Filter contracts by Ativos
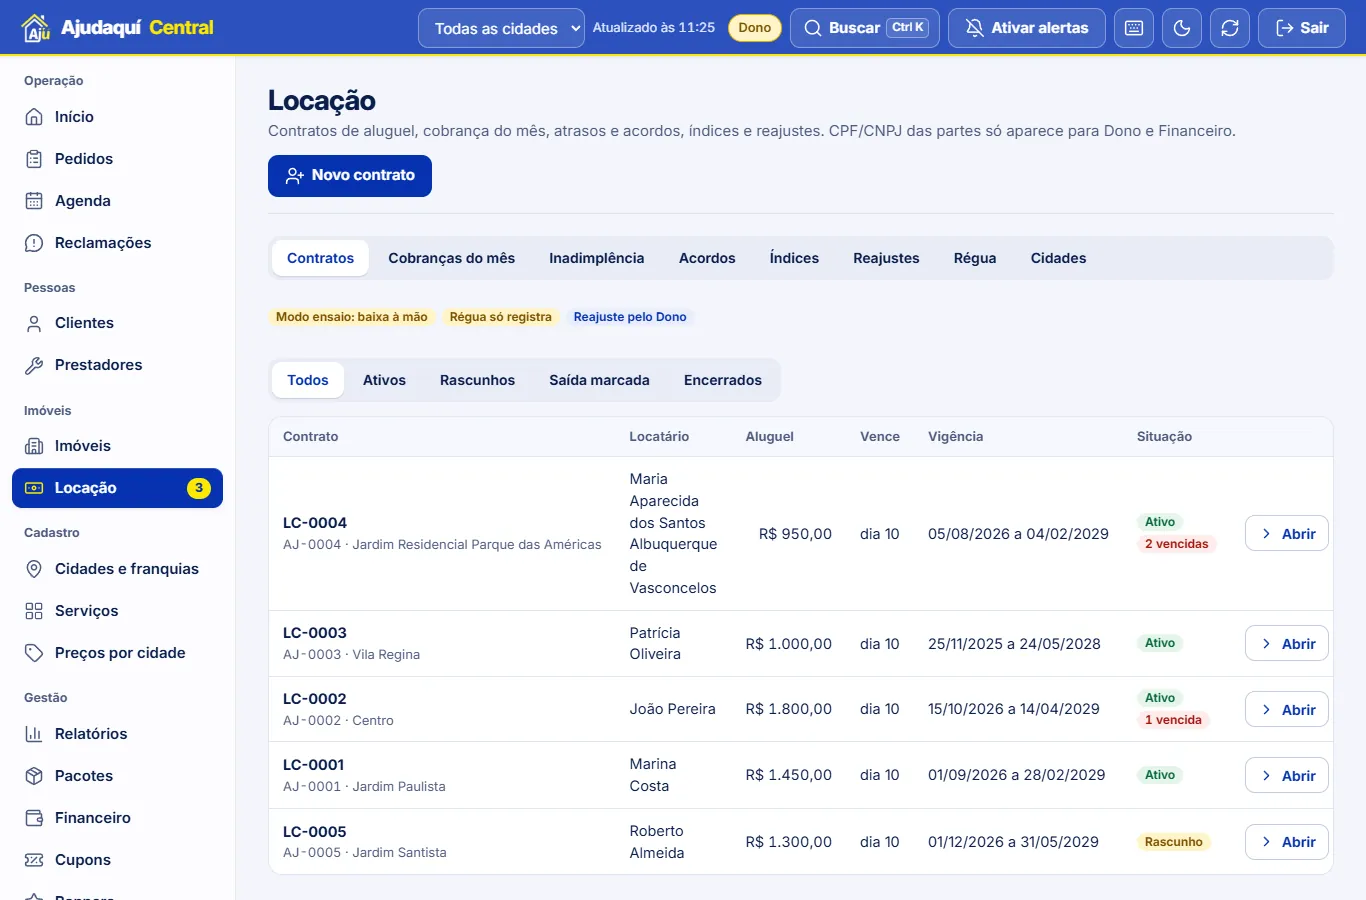The height and width of the screenshot is (900, 1366). coord(384,380)
